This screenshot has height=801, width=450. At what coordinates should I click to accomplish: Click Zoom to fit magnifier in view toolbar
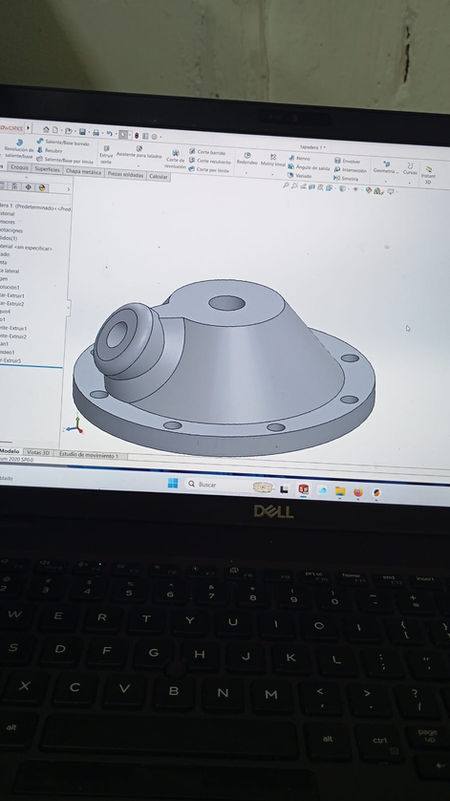(286, 186)
